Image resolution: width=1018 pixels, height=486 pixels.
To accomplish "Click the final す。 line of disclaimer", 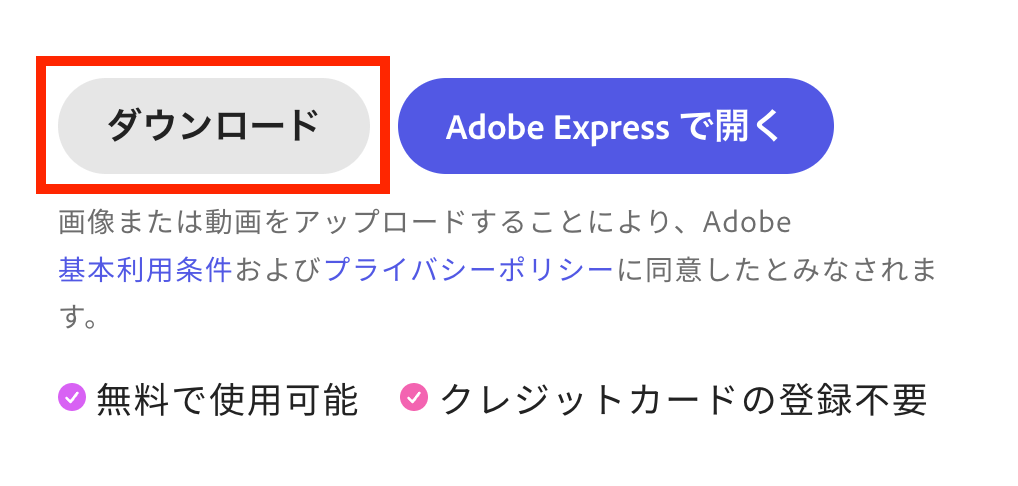I will pyautogui.click(x=79, y=318).
